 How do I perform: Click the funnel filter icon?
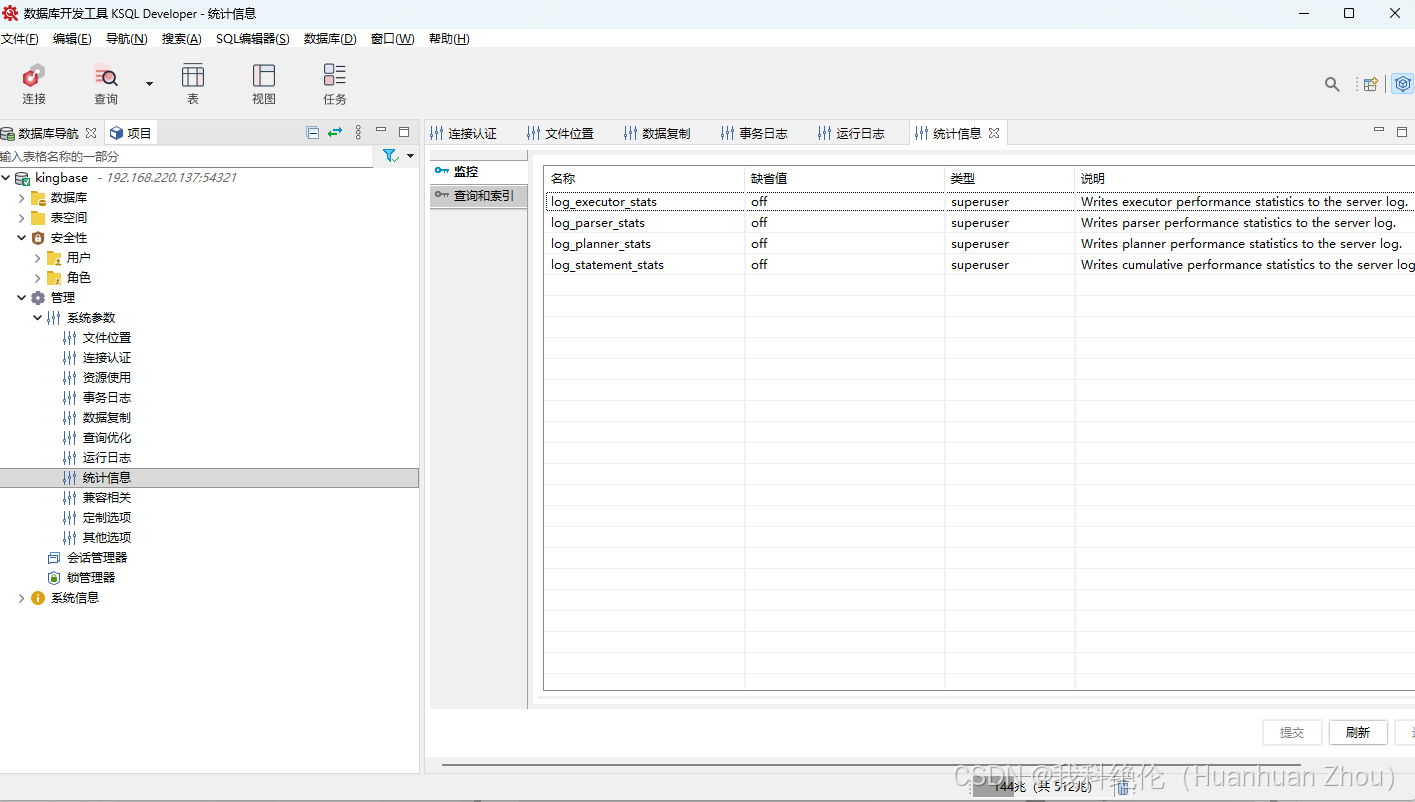click(391, 156)
